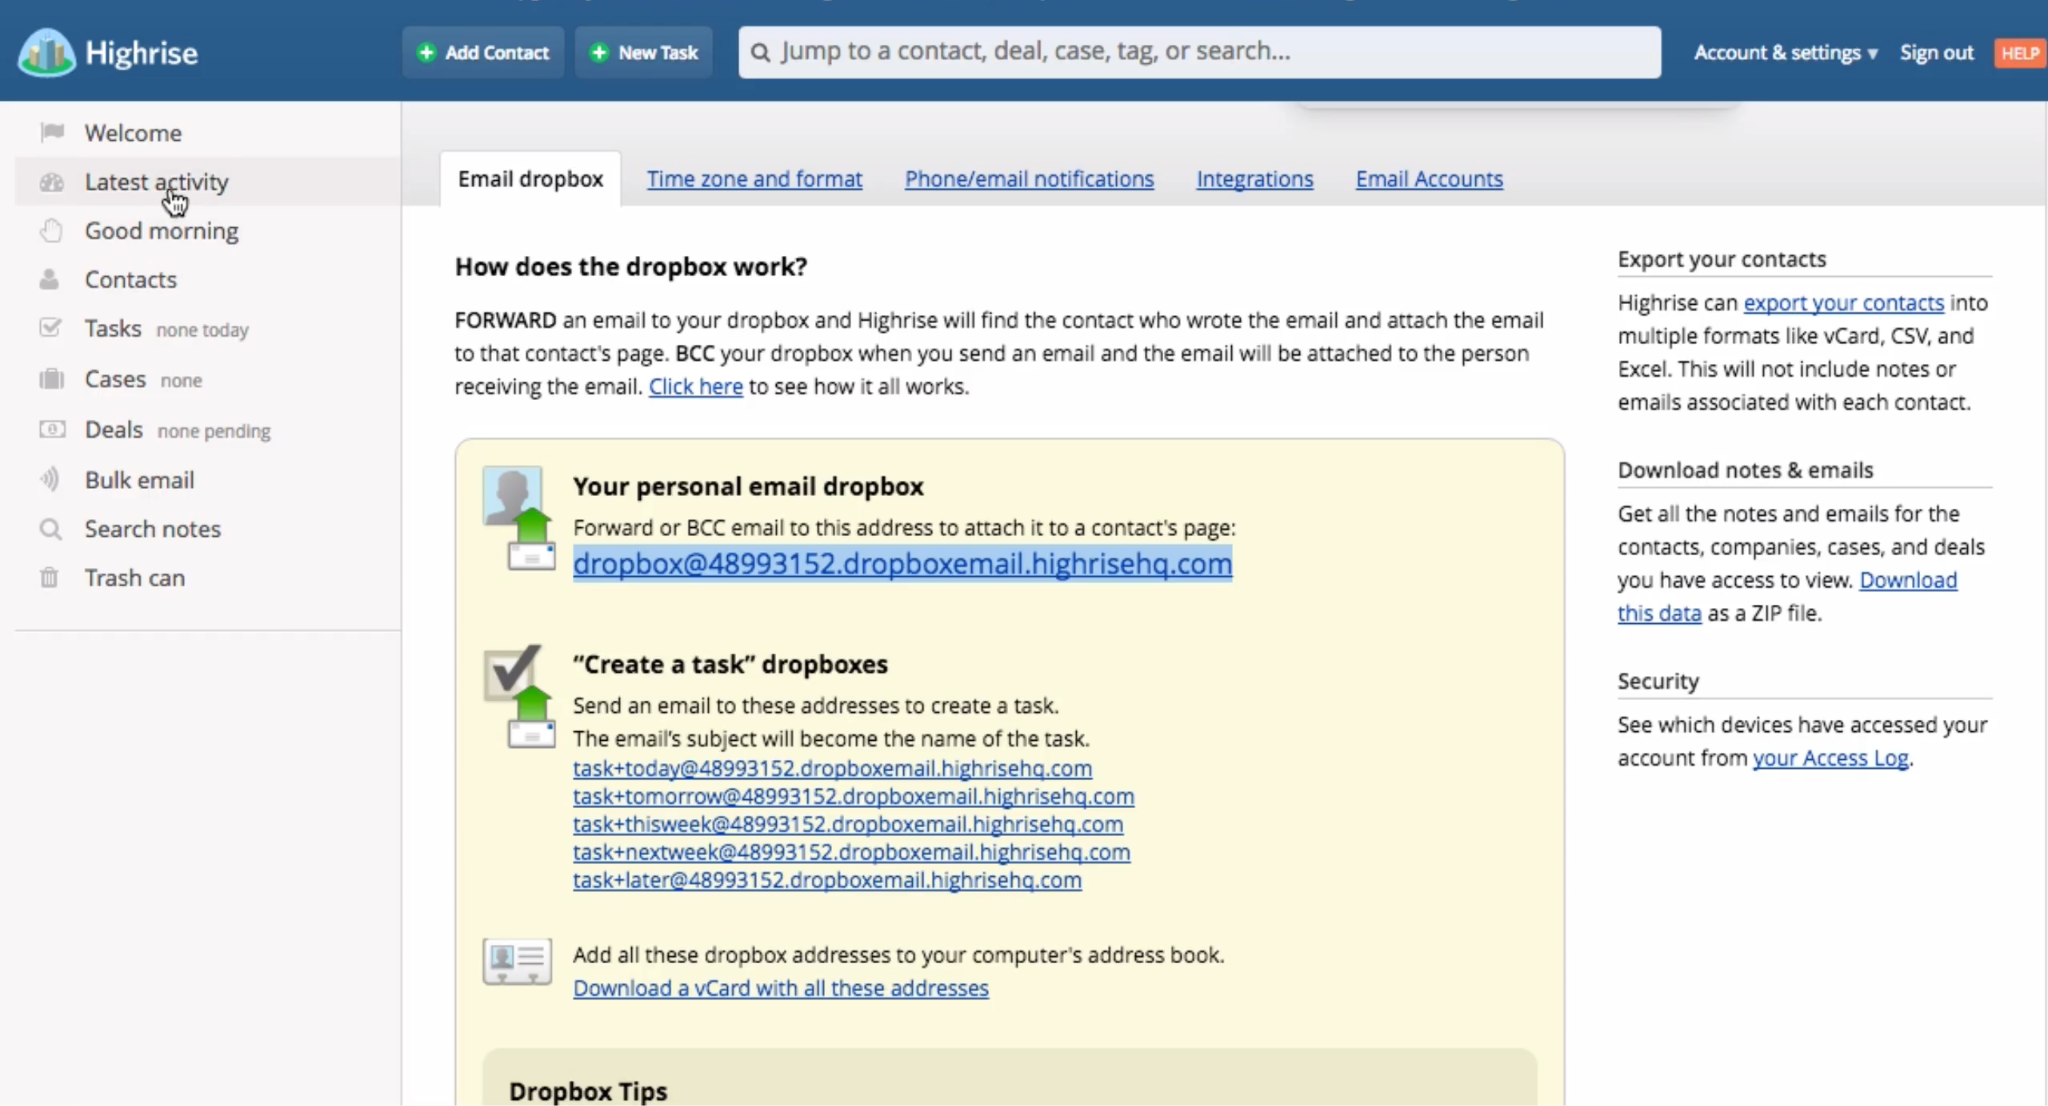The image size is (2048, 1106).
Task: Click the Contacts person icon
Action: click(x=49, y=279)
